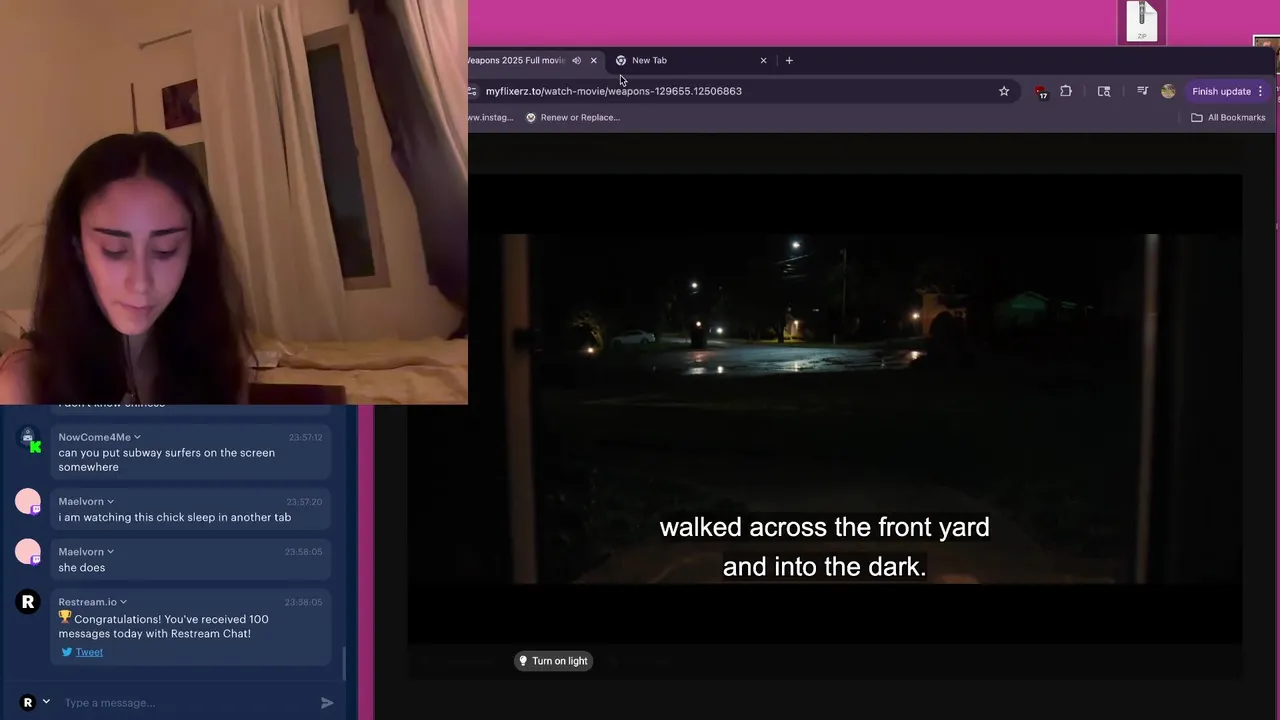
Task: Click the Turn on light button
Action: (x=553, y=661)
